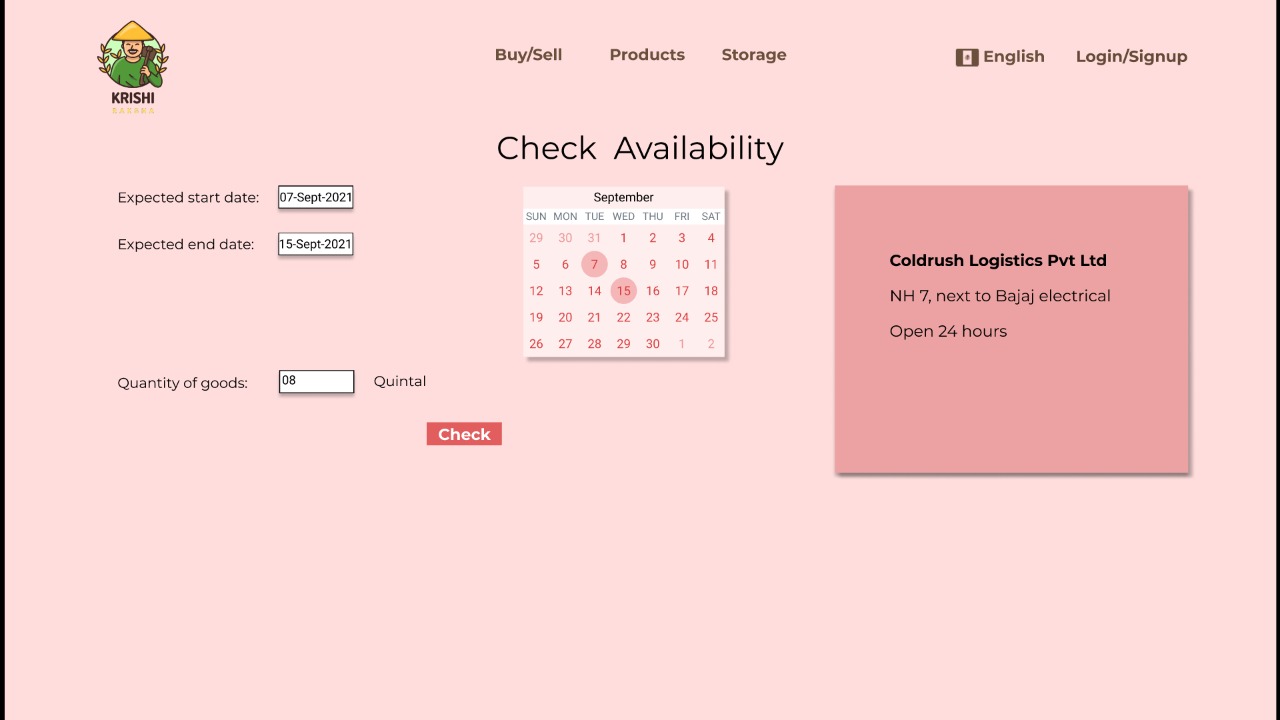Select date 10 on the calendar
This screenshot has height=720, width=1280.
[681, 264]
